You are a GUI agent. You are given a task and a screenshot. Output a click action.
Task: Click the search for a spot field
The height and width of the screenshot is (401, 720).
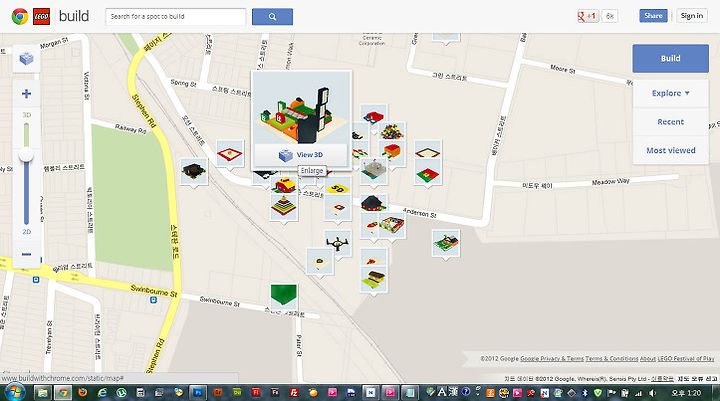click(176, 17)
